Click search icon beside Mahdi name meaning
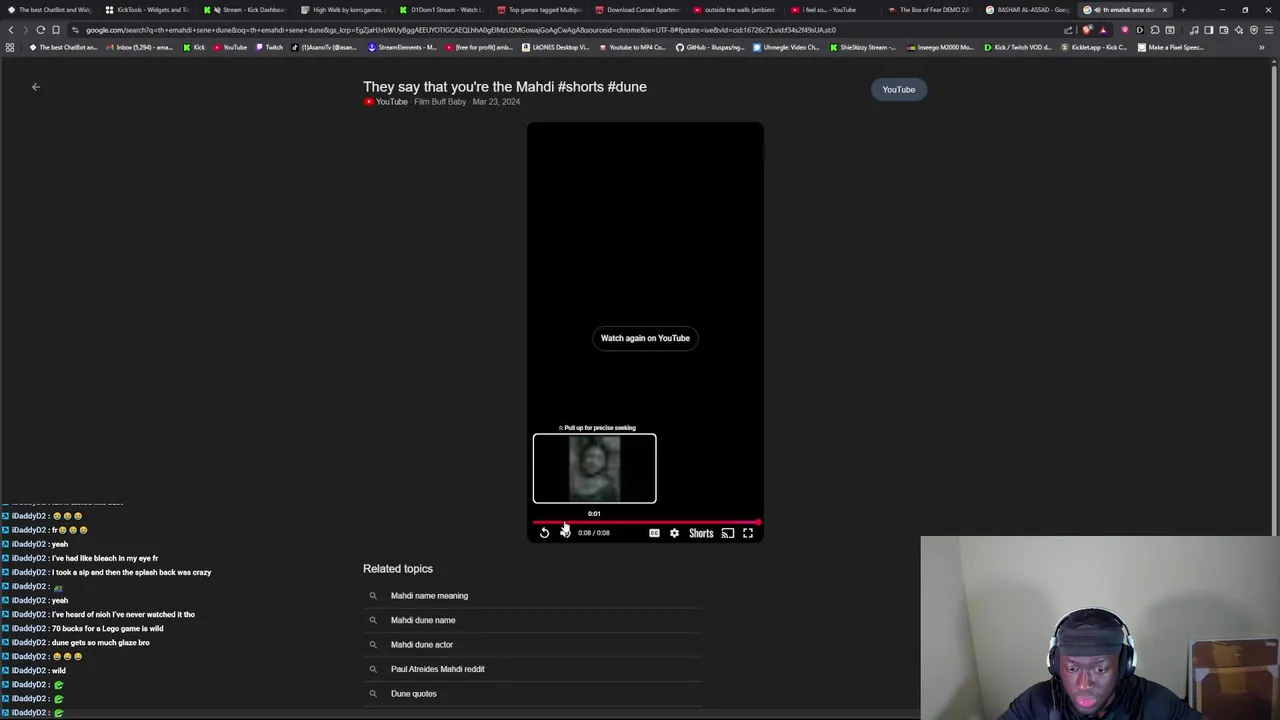 (373, 596)
